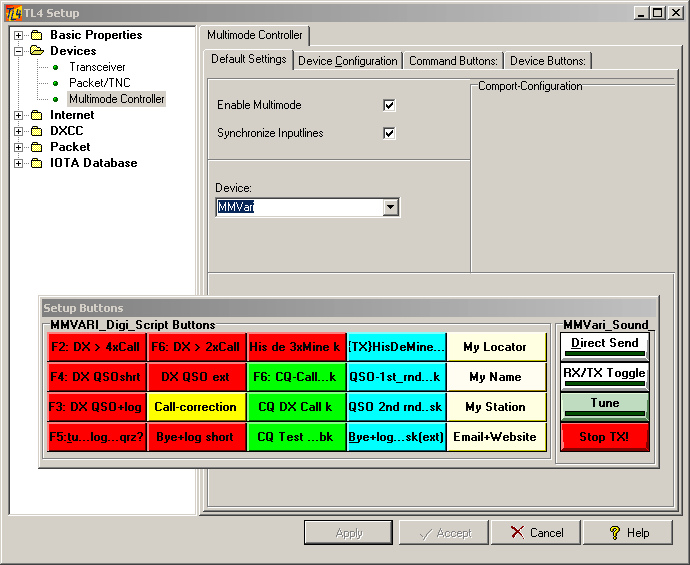The height and width of the screenshot is (565, 690).
Task: Click the F5:tu...log...qrz? button
Action: click(96, 437)
